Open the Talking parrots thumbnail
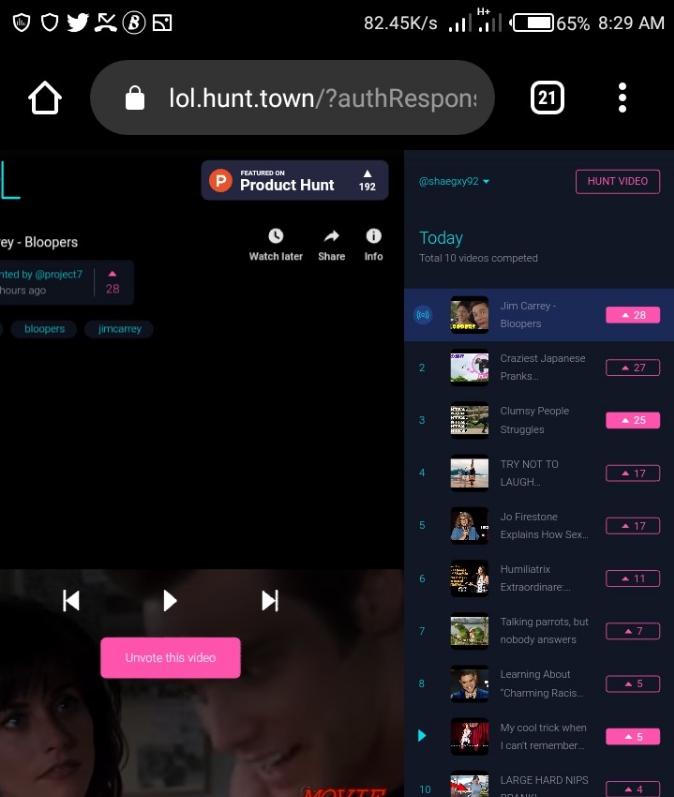Image resolution: width=674 pixels, height=797 pixels. coord(470,631)
